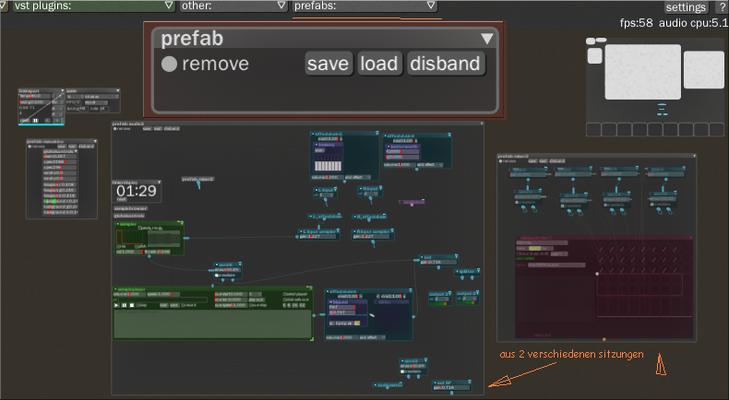729x400 pixels.
Task: Toggle remove in prefab audio2
Action: (x=116, y=129)
